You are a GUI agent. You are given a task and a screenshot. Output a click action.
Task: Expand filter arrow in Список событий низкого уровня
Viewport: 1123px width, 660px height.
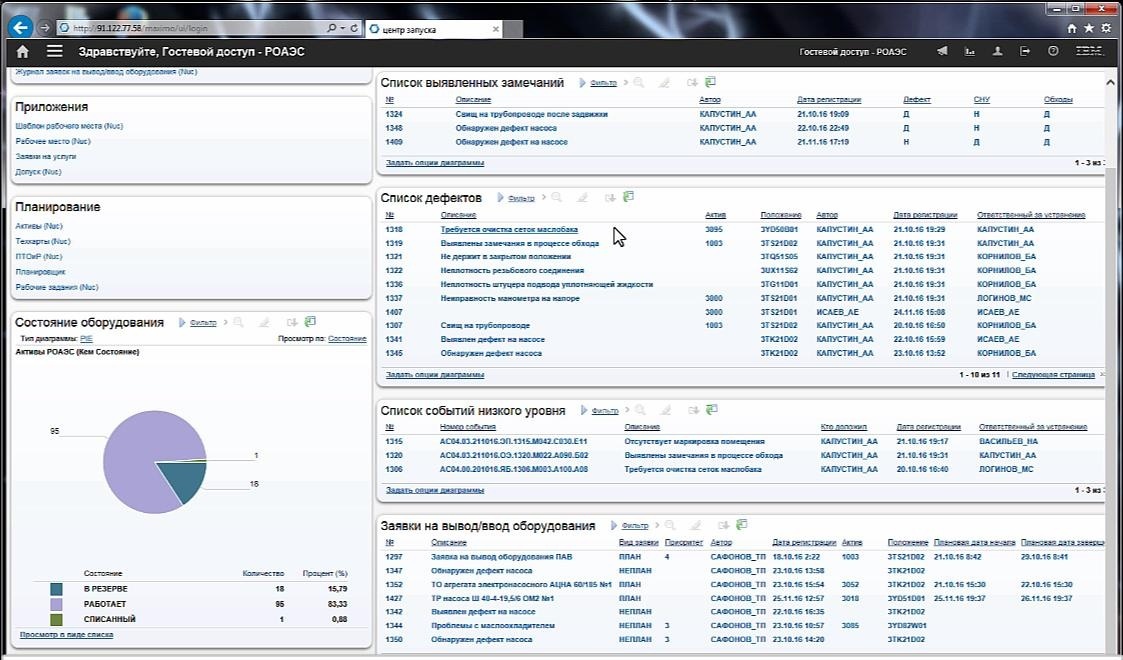tap(584, 410)
